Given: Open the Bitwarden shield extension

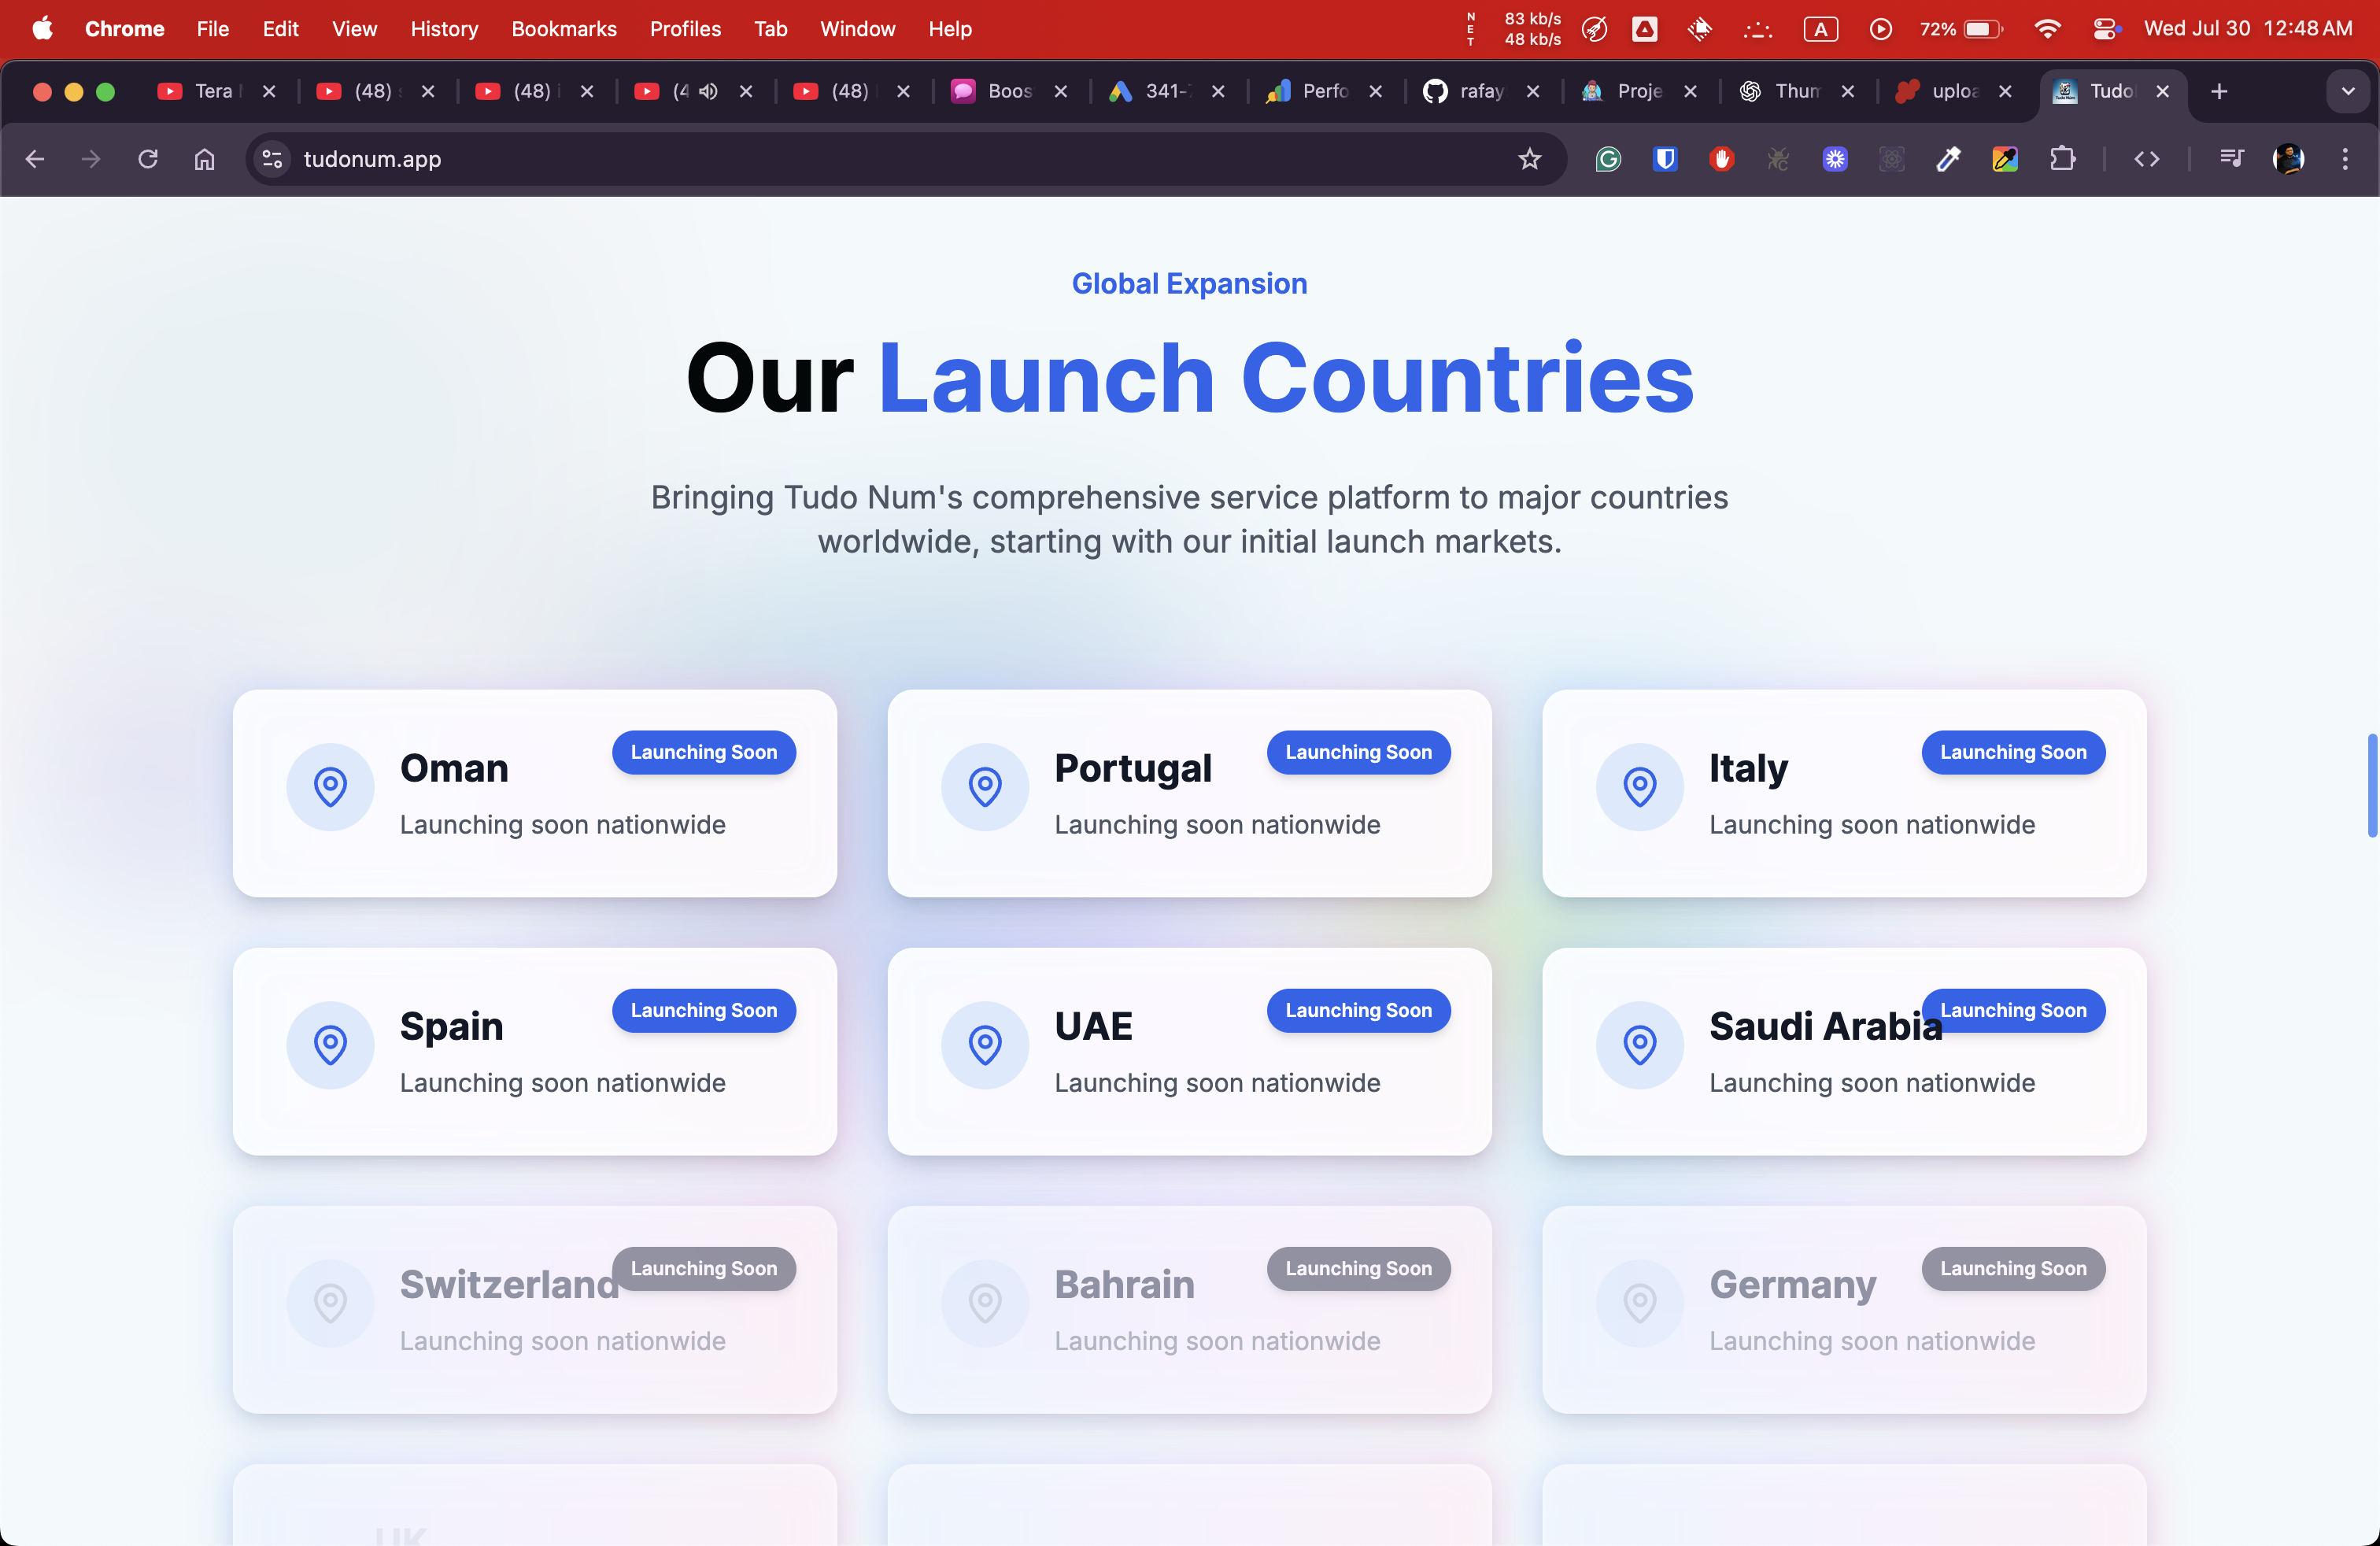Looking at the screenshot, I should pyautogui.click(x=1665, y=159).
